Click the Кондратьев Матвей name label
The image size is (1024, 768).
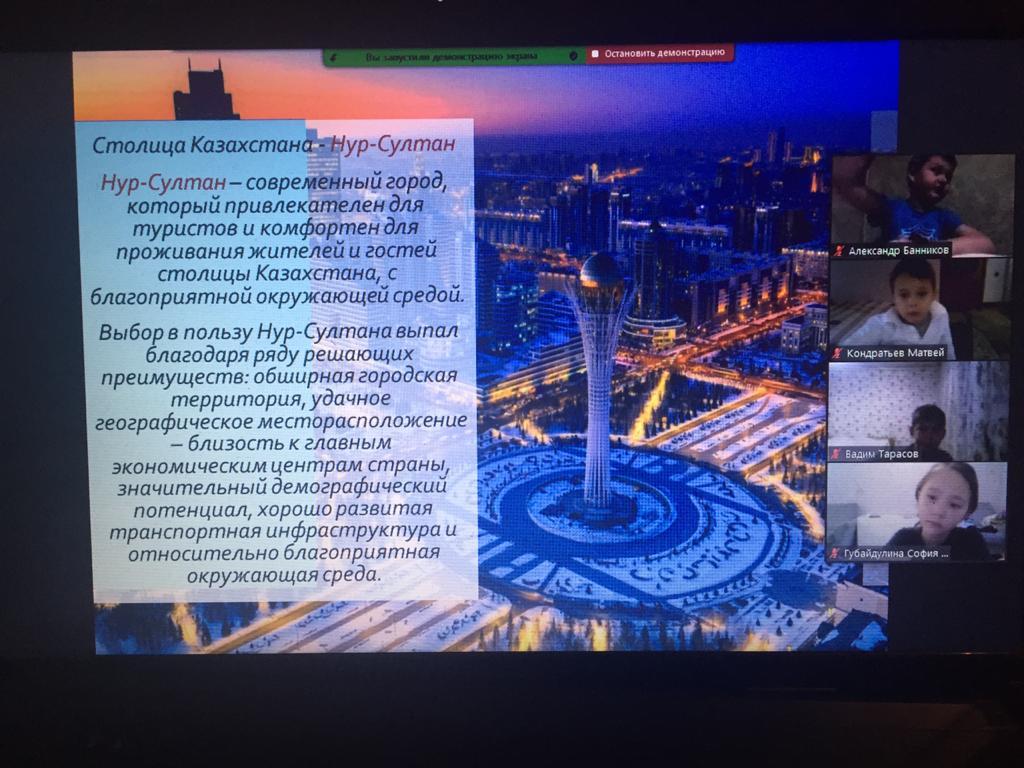click(x=896, y=353)
